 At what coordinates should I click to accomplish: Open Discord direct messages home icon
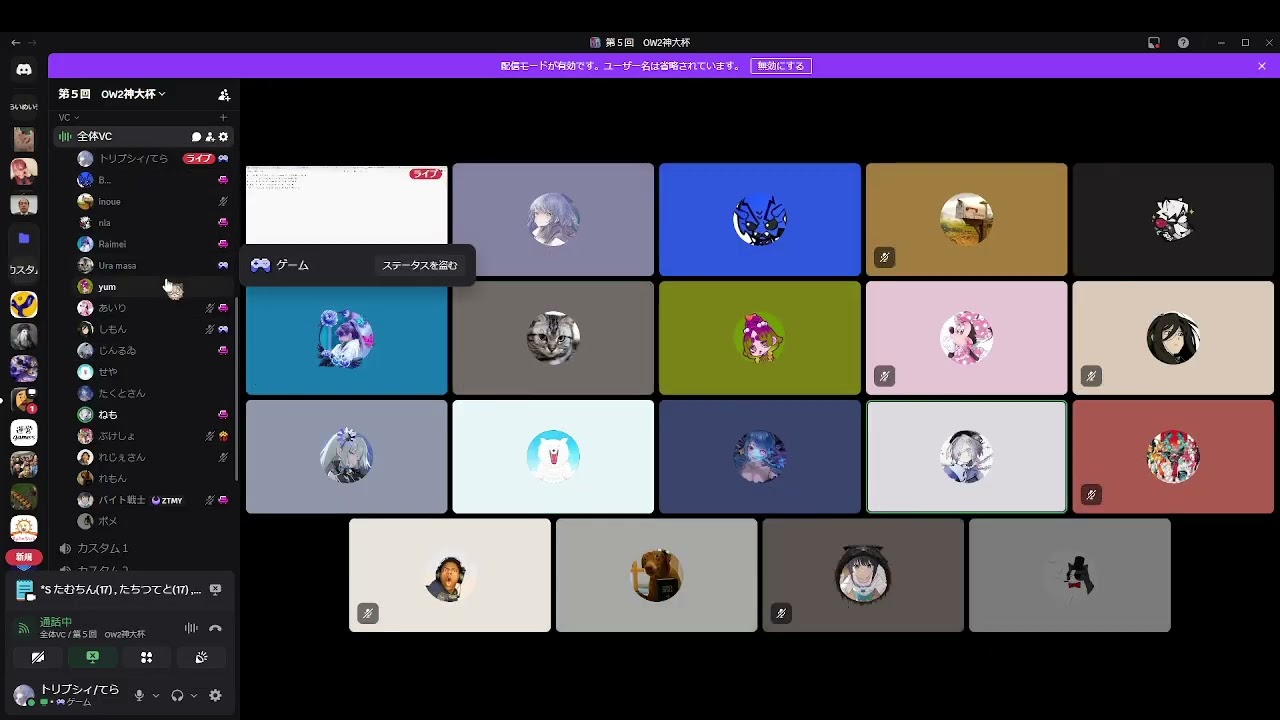(24, 70)
